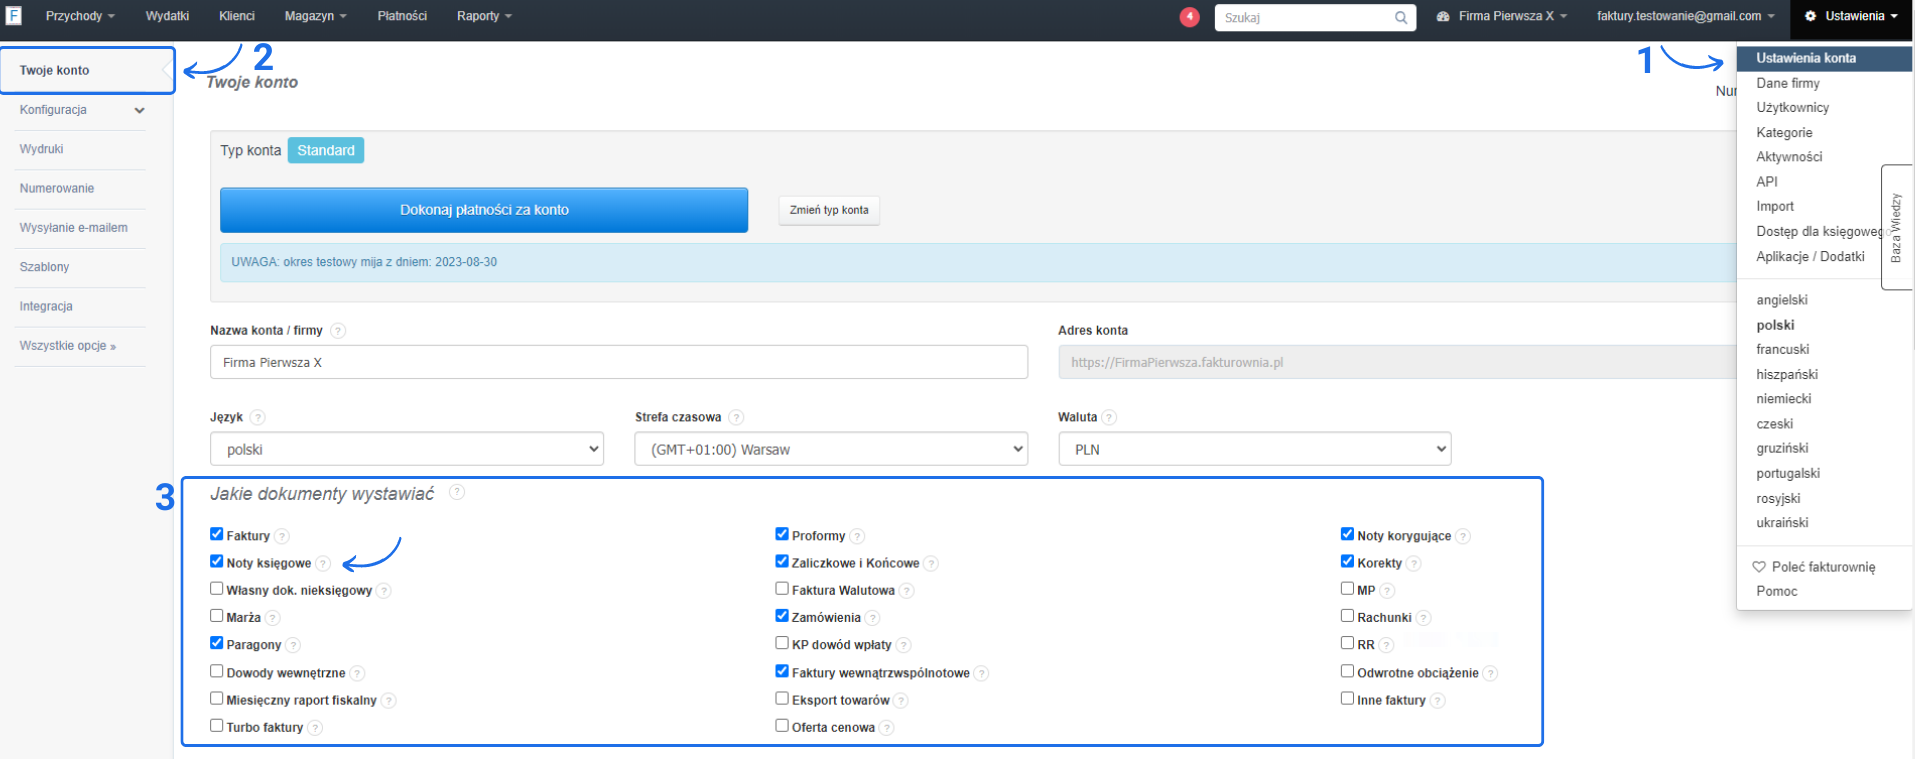Enable the Rachunki checkbox
The height and width of the screenshot is (767, 1915).
click(1347, 616)
